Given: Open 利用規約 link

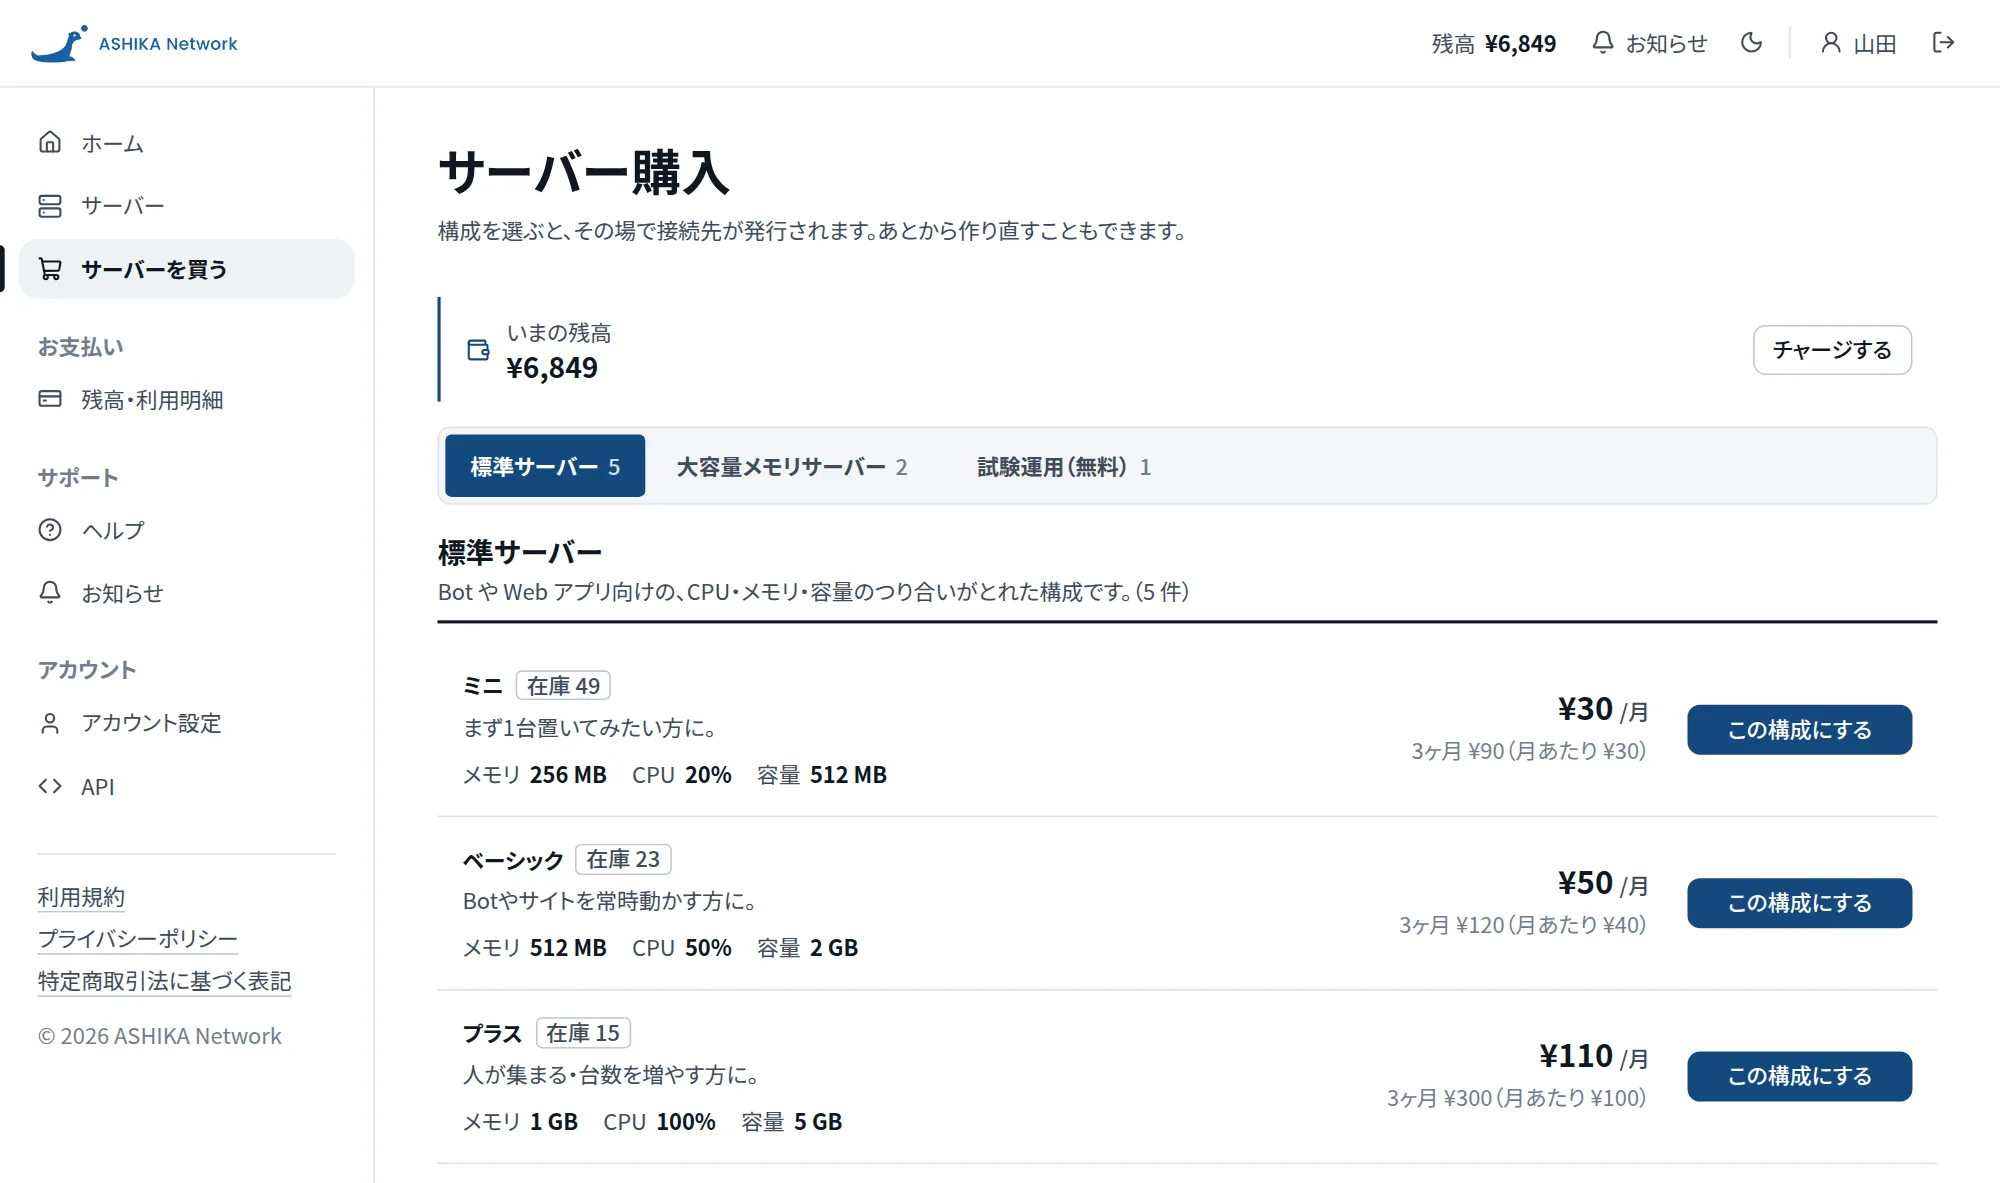Looking at the screenshot, I should click(81, 897).
